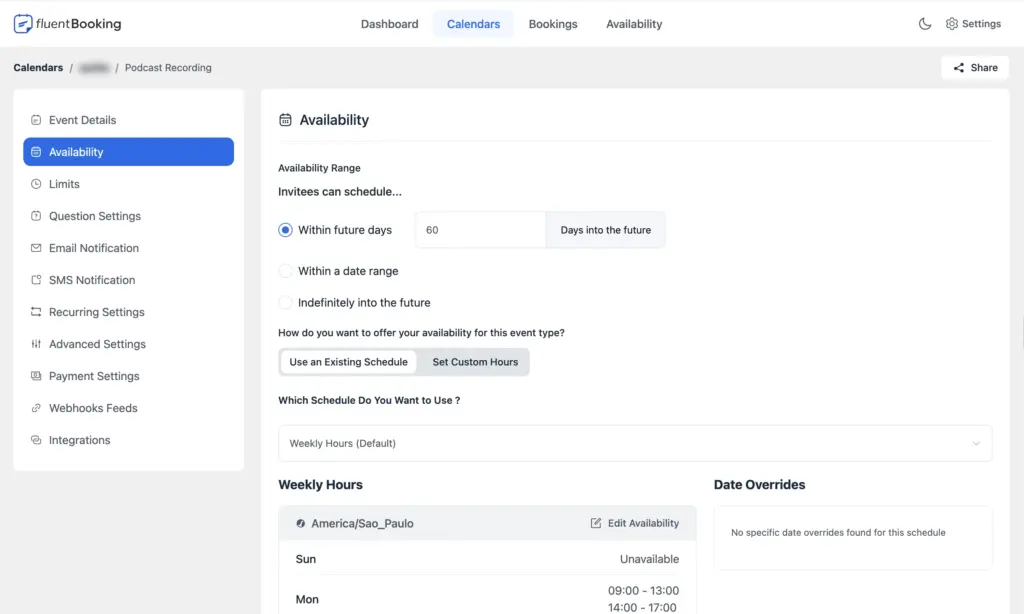This screenshot has height=614, width=1024.
Task: Click America/Sao_Paulo timezone text
Action: point(362,523)
